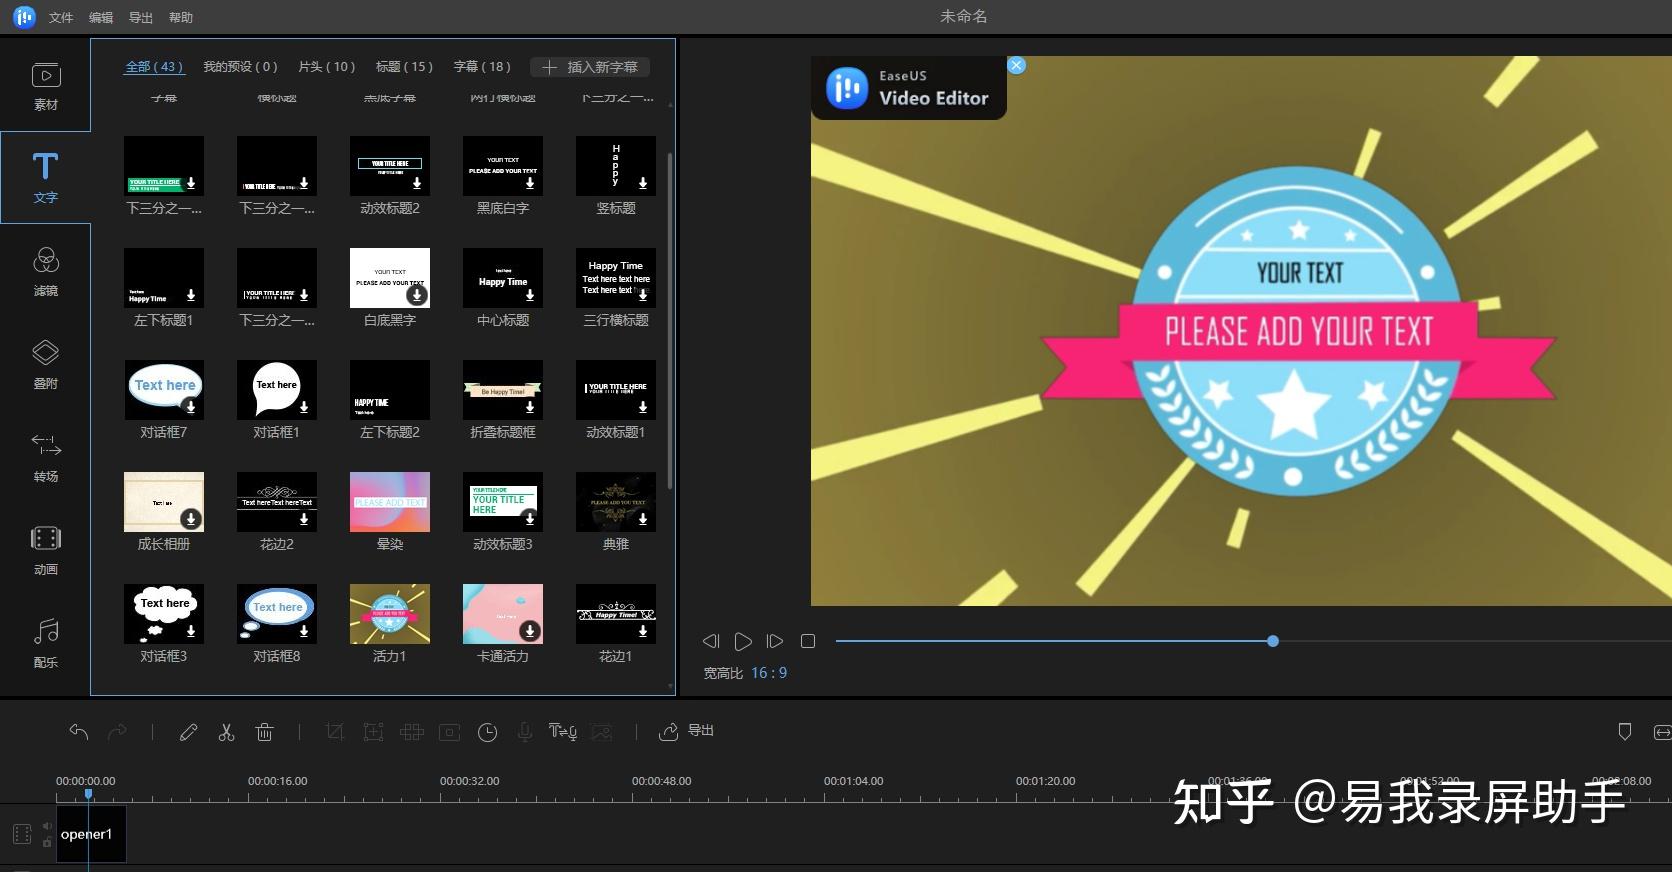The image size is (1672, 872).
Task: Open the 帮助 menu
Action: (x=181, y=18)
